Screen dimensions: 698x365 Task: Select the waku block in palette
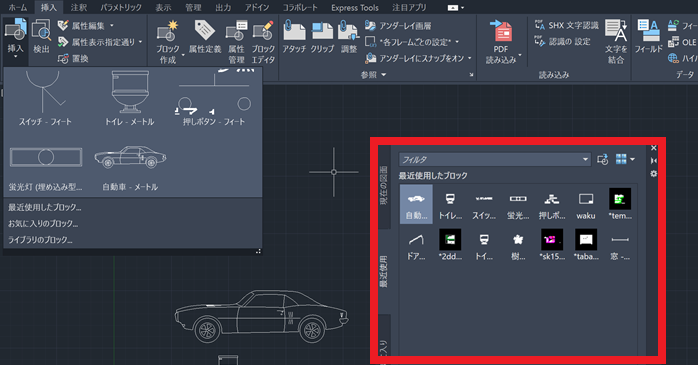click(586, 205)
